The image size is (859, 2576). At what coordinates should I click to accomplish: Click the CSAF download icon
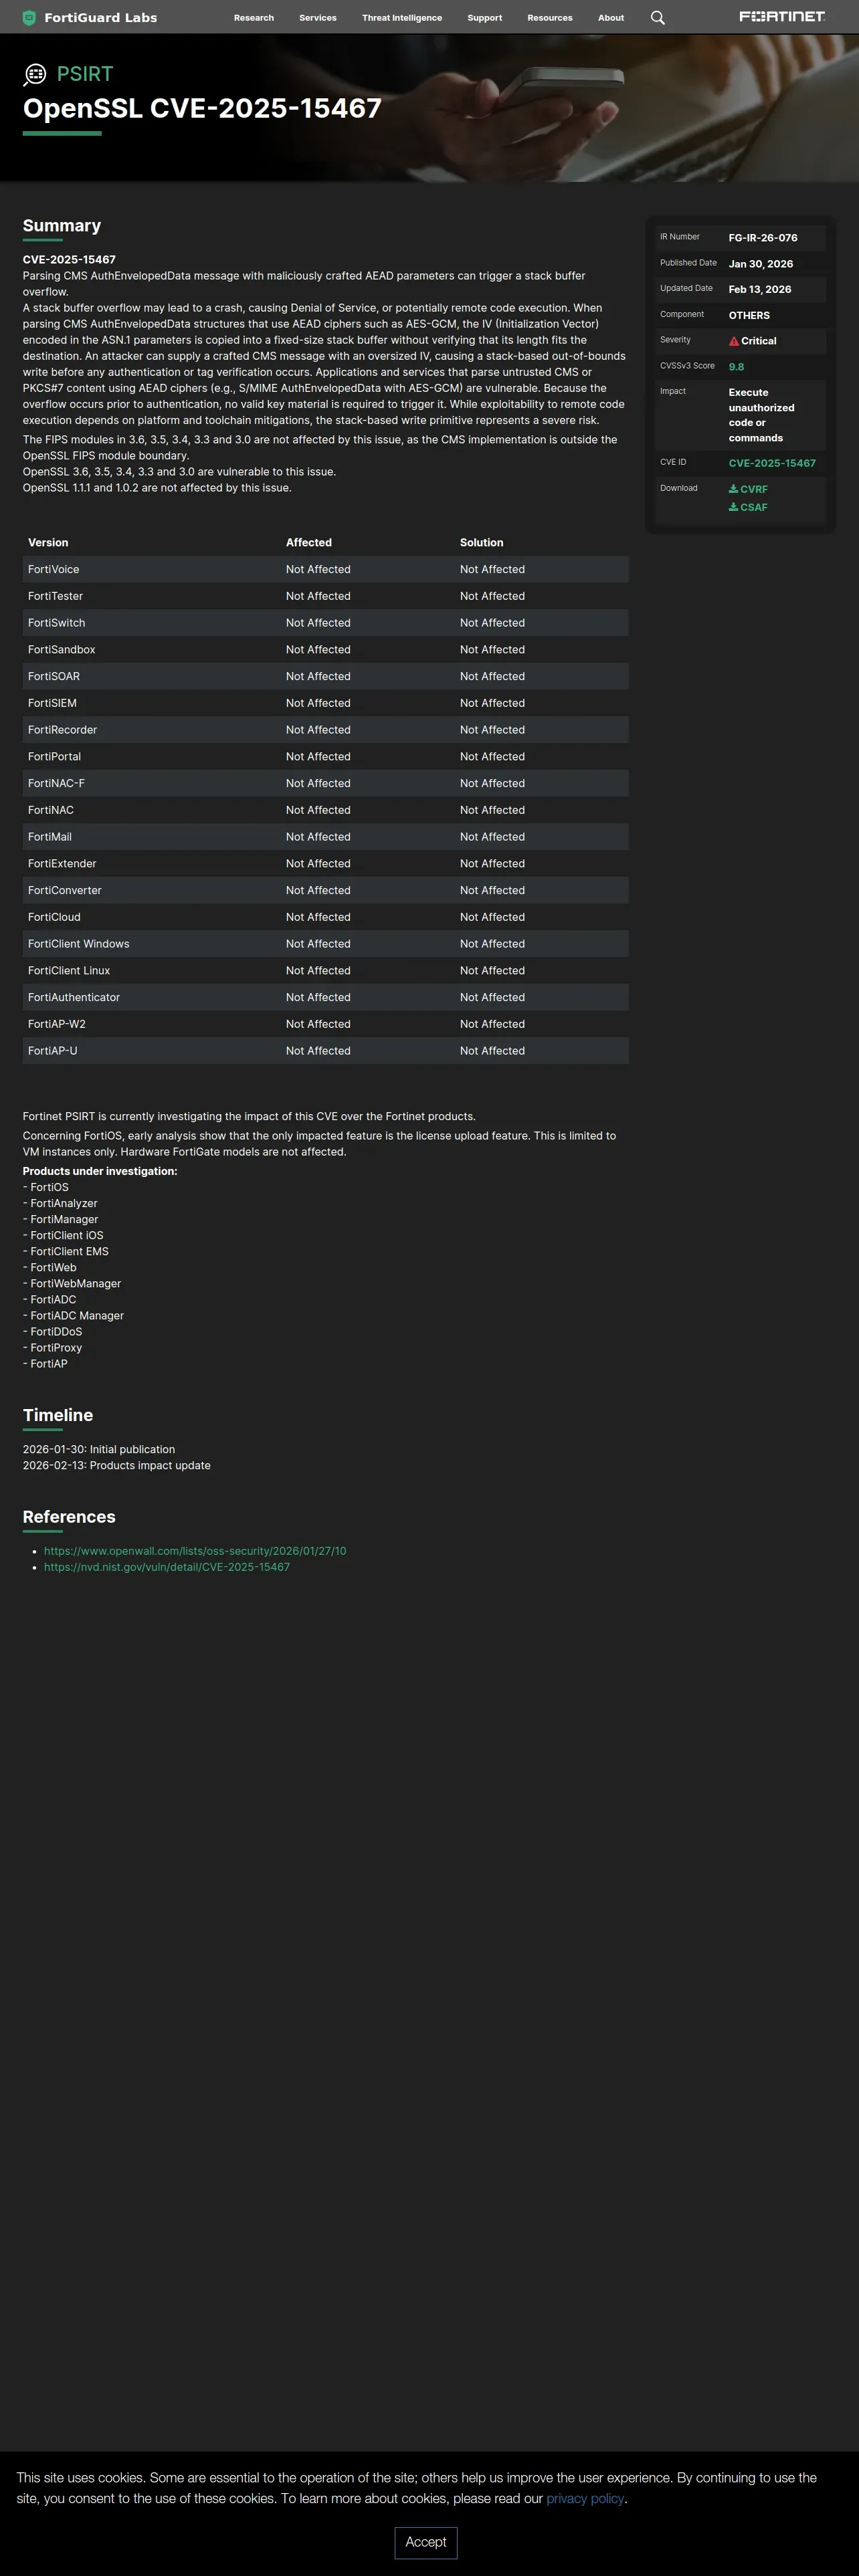click(733, 507)
